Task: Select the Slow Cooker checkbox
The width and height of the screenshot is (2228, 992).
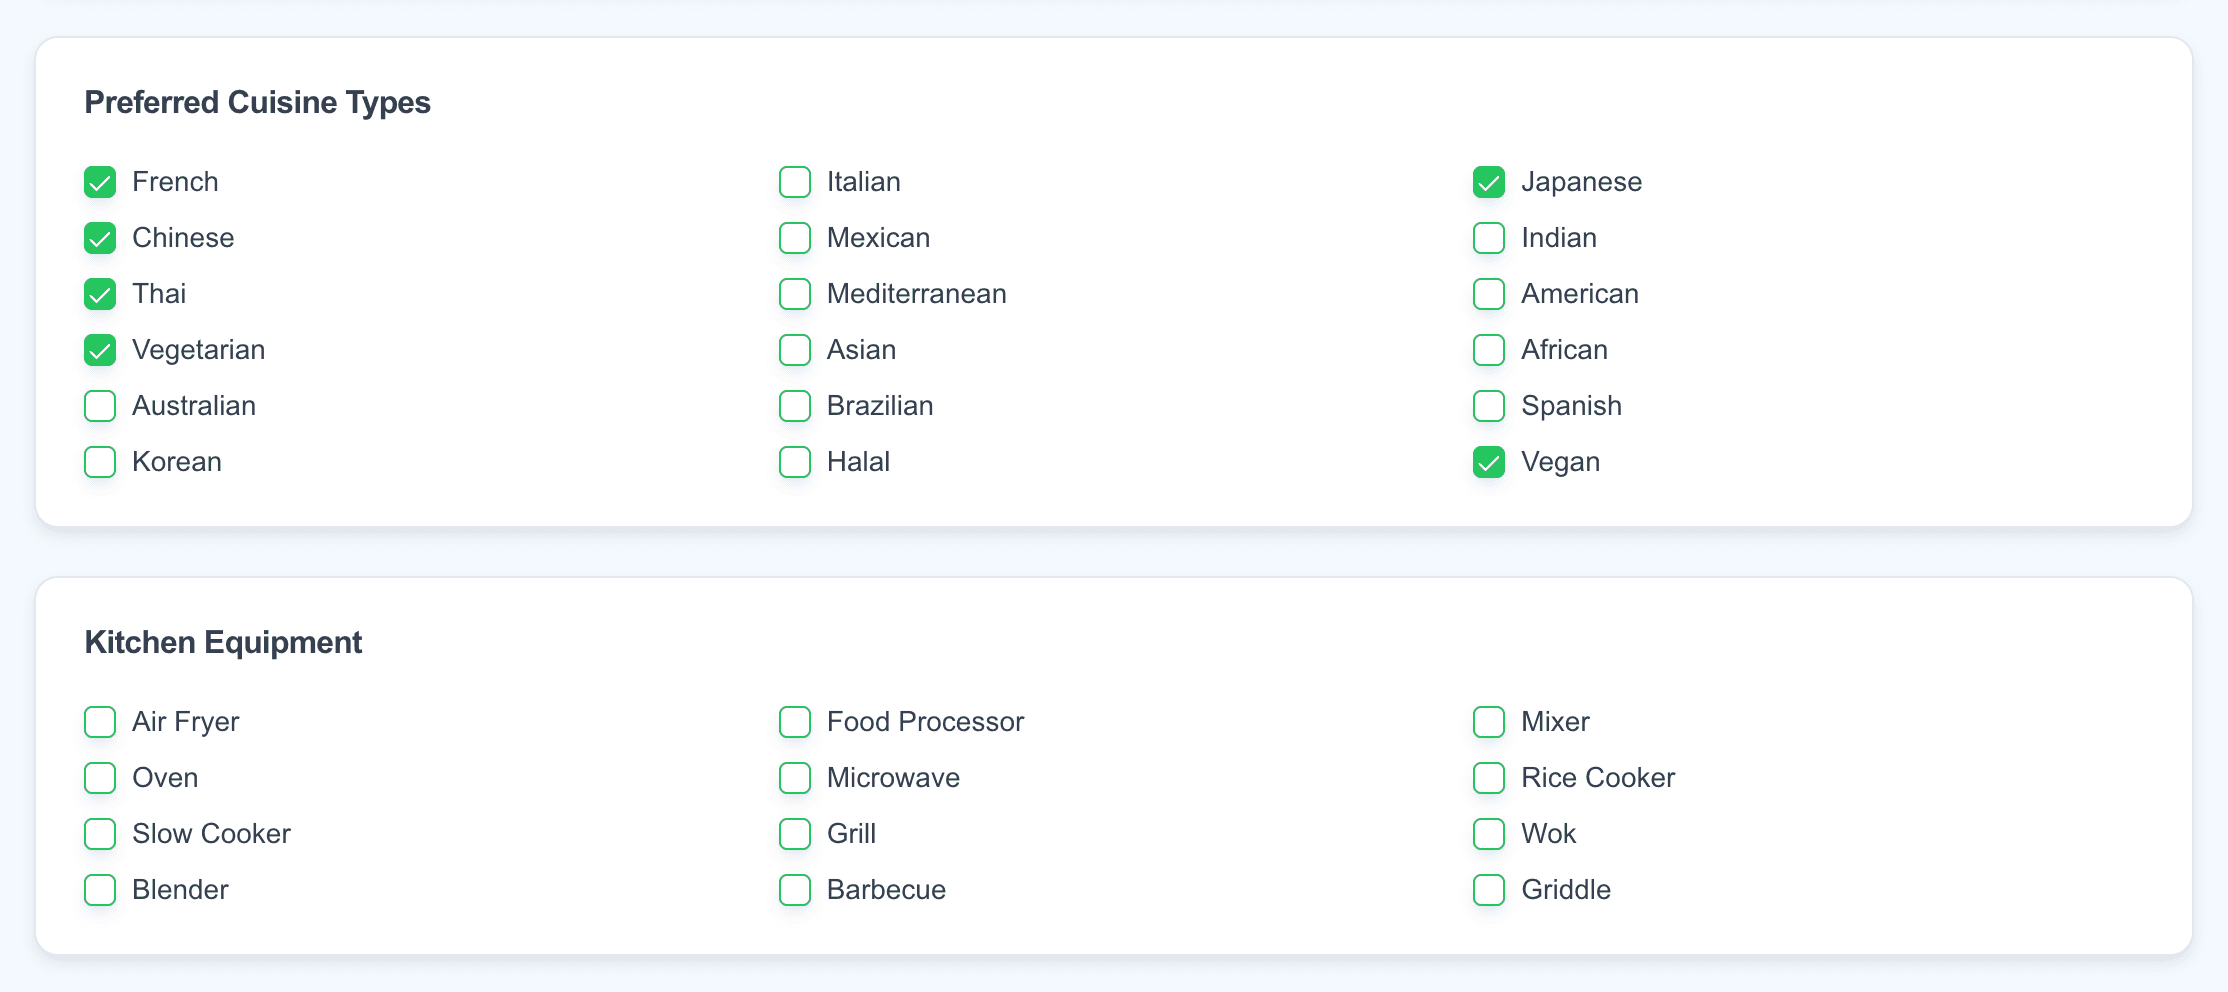Action: (x=100, y=834)
